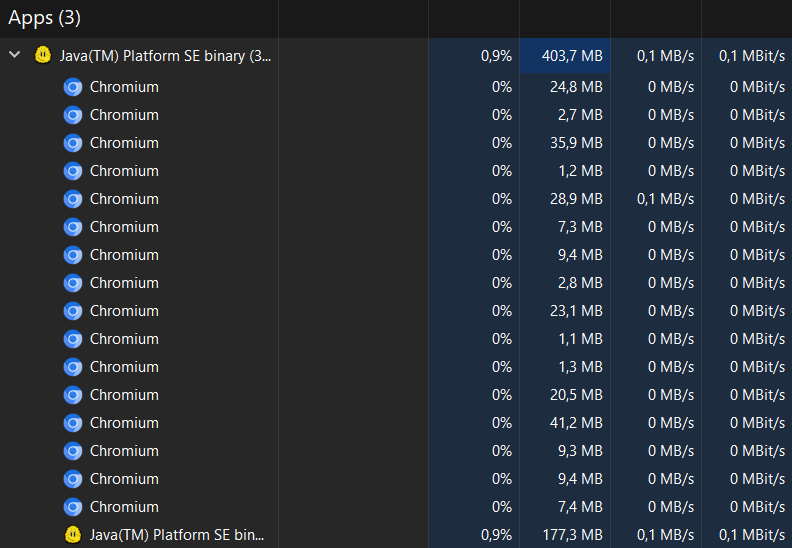Select the Chromium process using 28,9 MB
The image size is (792, 548).
click(124, 199)
